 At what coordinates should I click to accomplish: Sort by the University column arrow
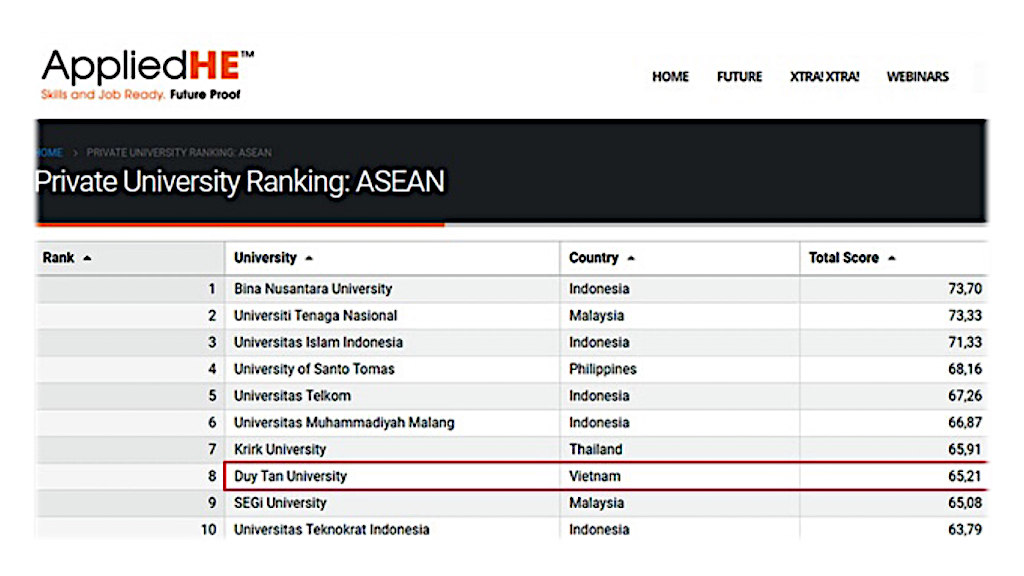click(309, 259)
